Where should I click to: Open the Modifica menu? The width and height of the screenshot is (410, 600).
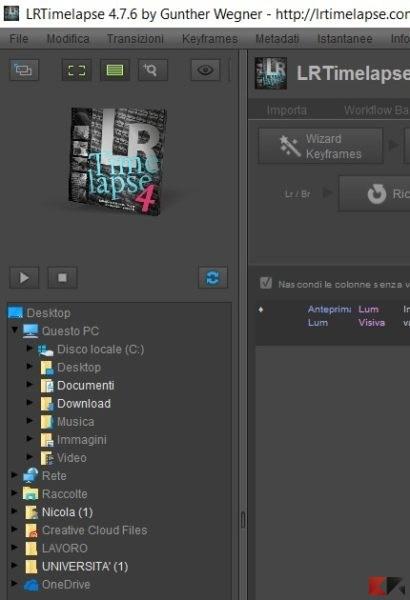click(x=68, y=39)
